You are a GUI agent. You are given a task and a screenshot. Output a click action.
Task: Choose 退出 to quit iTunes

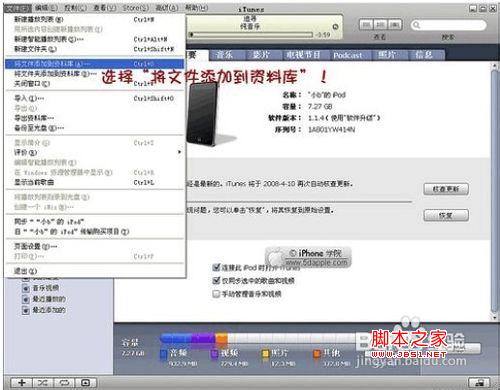coord(95,271)
